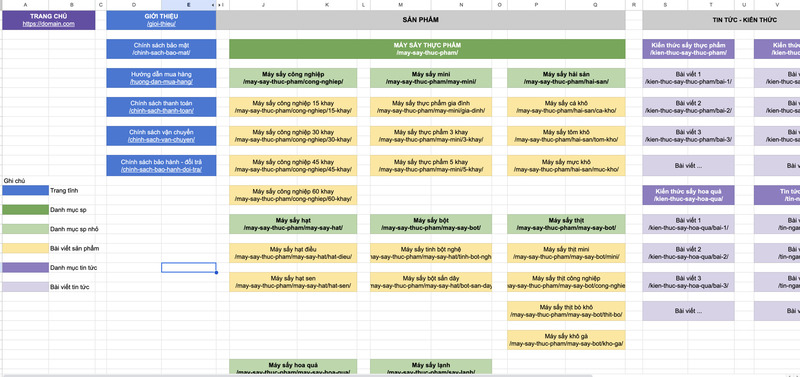Select the Kiến thức sấy hoa quả category cell
The height and width of the screenshot is (377, 800).
pos(688,195)
